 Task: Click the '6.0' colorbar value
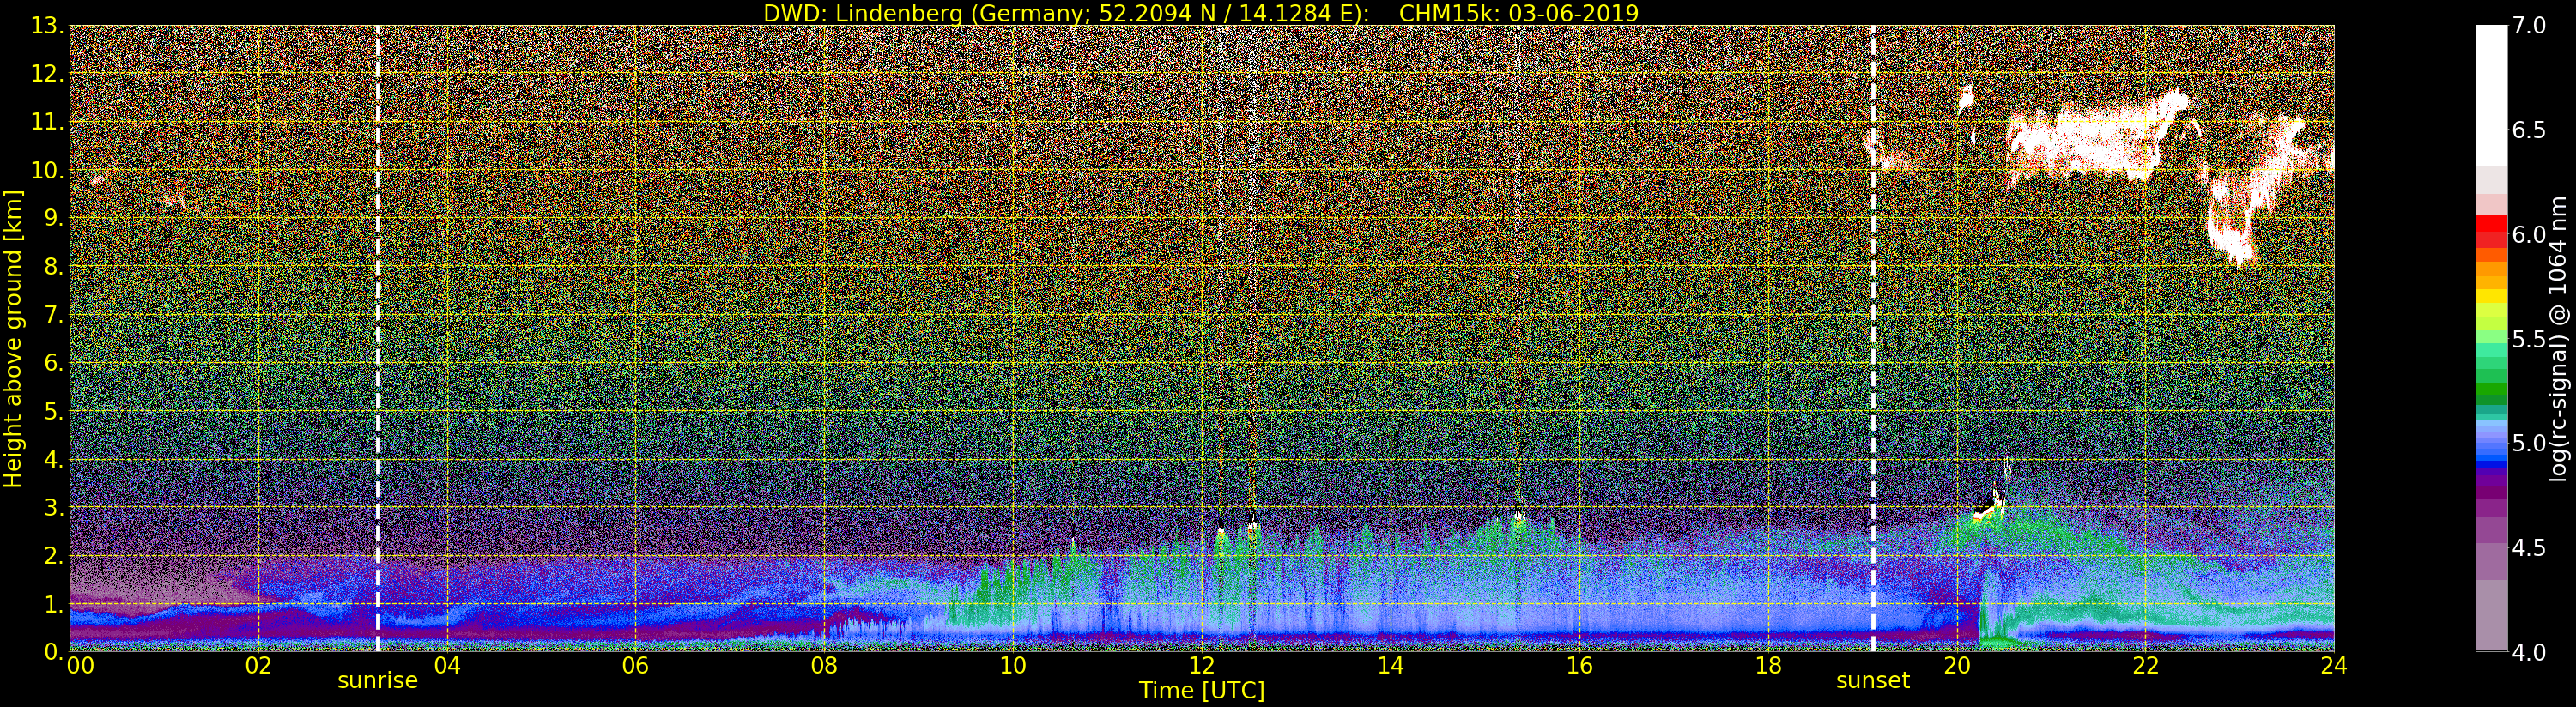pyautogui.click(x=2529, y=234)
